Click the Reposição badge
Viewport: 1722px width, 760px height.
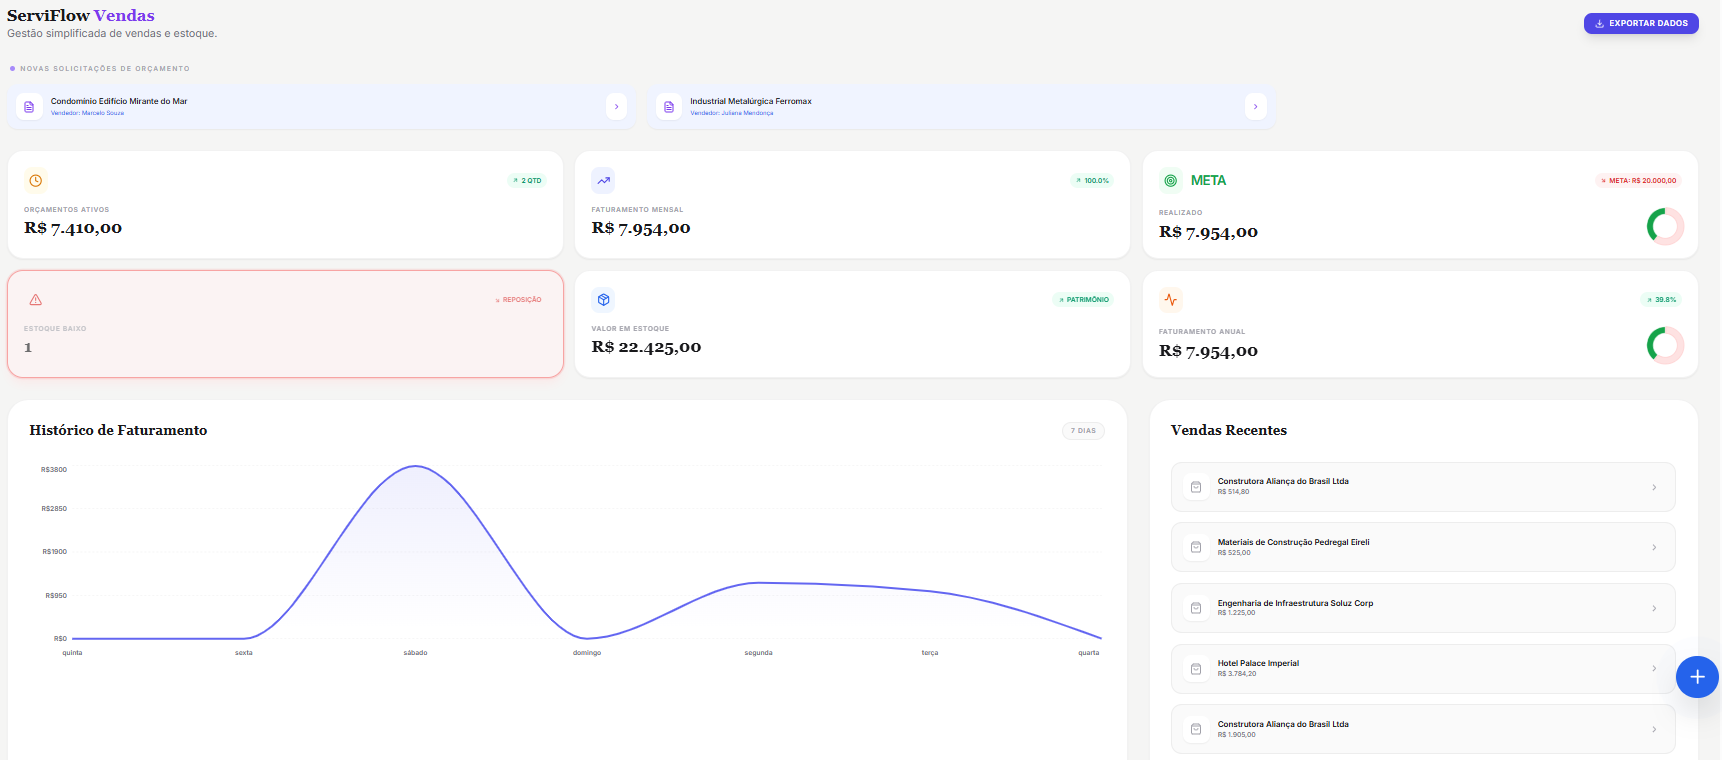pyautogui.click(x=518, y=300)
